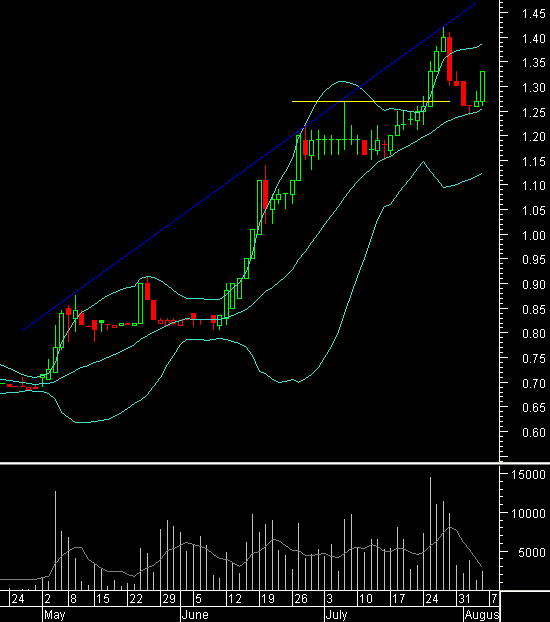The width and height of the screenshot is (550, 622).
Task: Click the date label 19 on the timeline
Action: 268,599
